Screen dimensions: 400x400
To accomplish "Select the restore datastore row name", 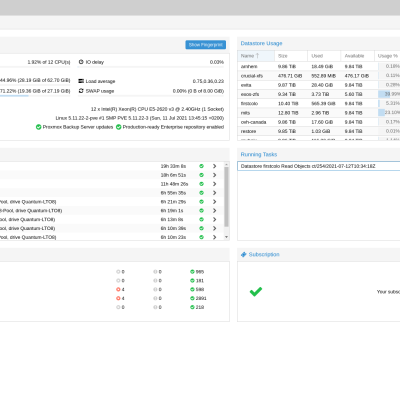I will 248,131.
